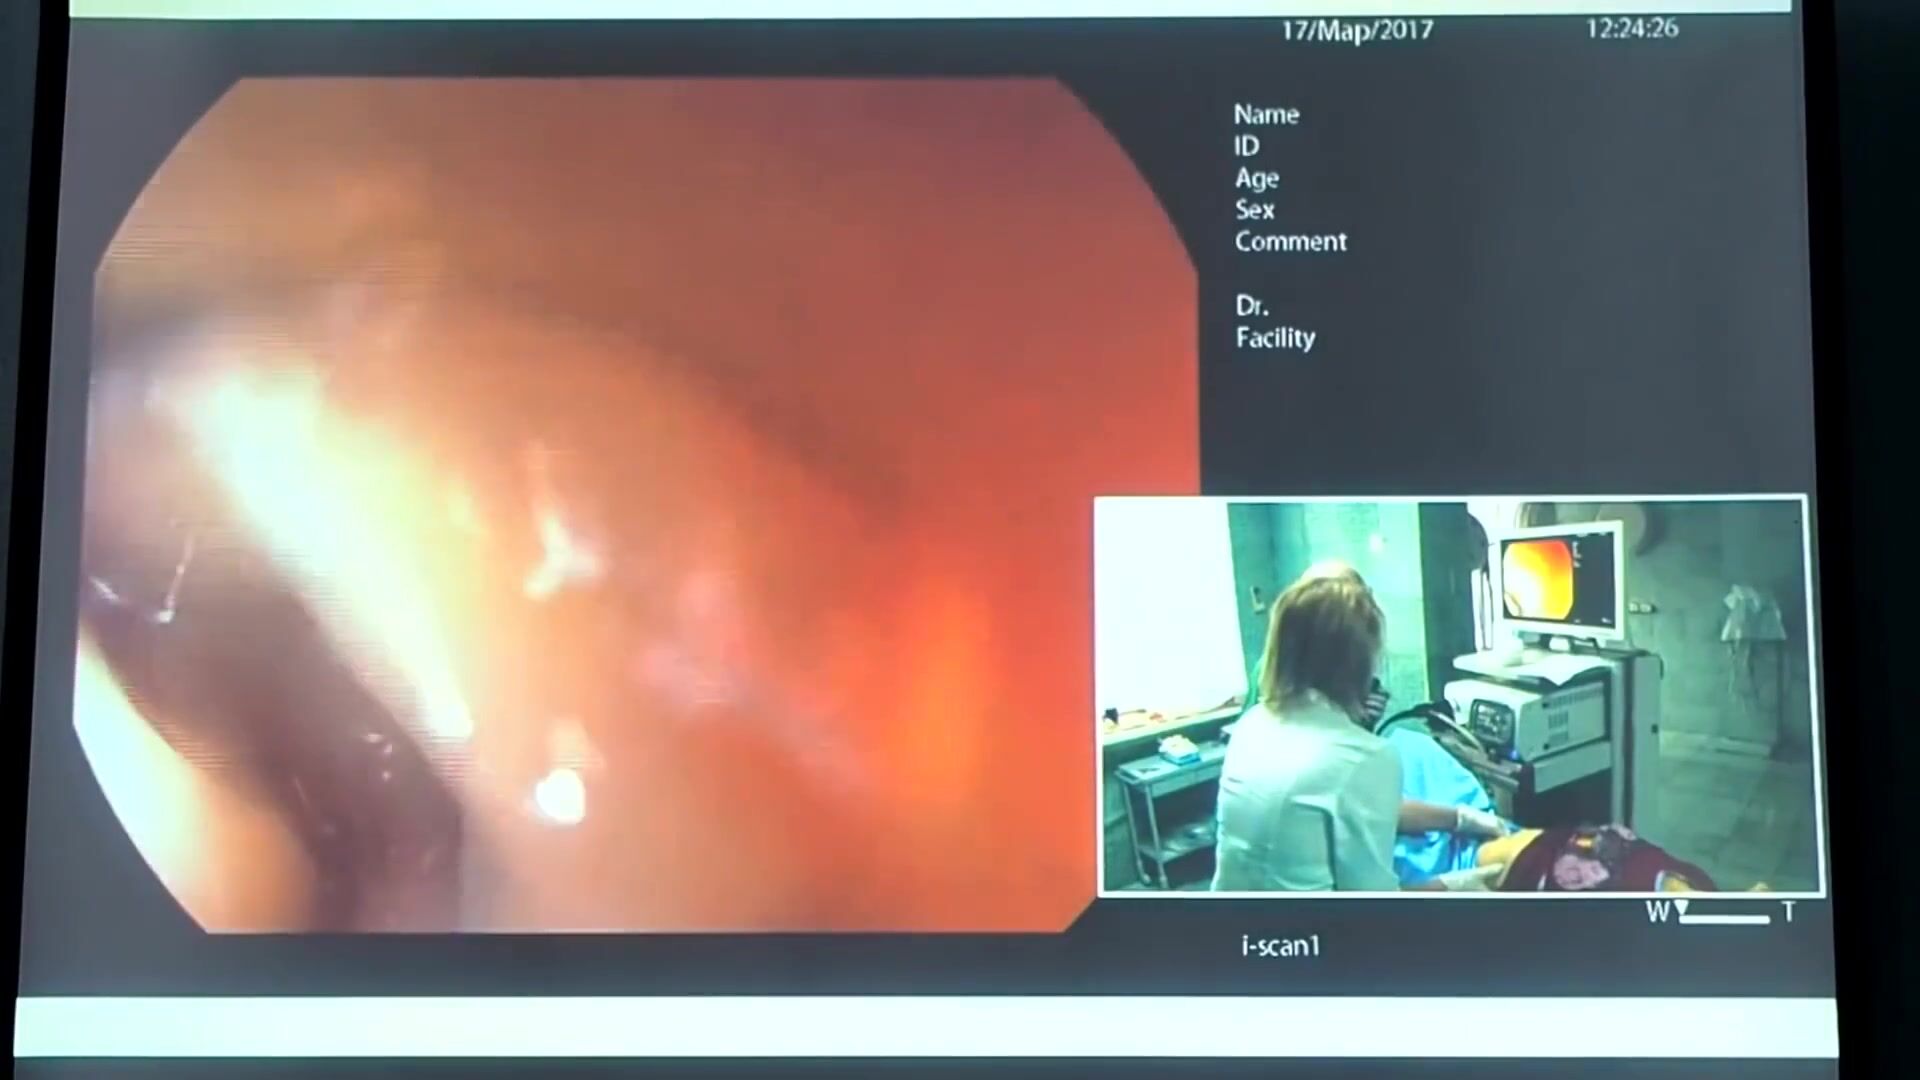Select the Comment field label
The width and height of the screenshot is (1920, 1080).
click(1290, 242)
